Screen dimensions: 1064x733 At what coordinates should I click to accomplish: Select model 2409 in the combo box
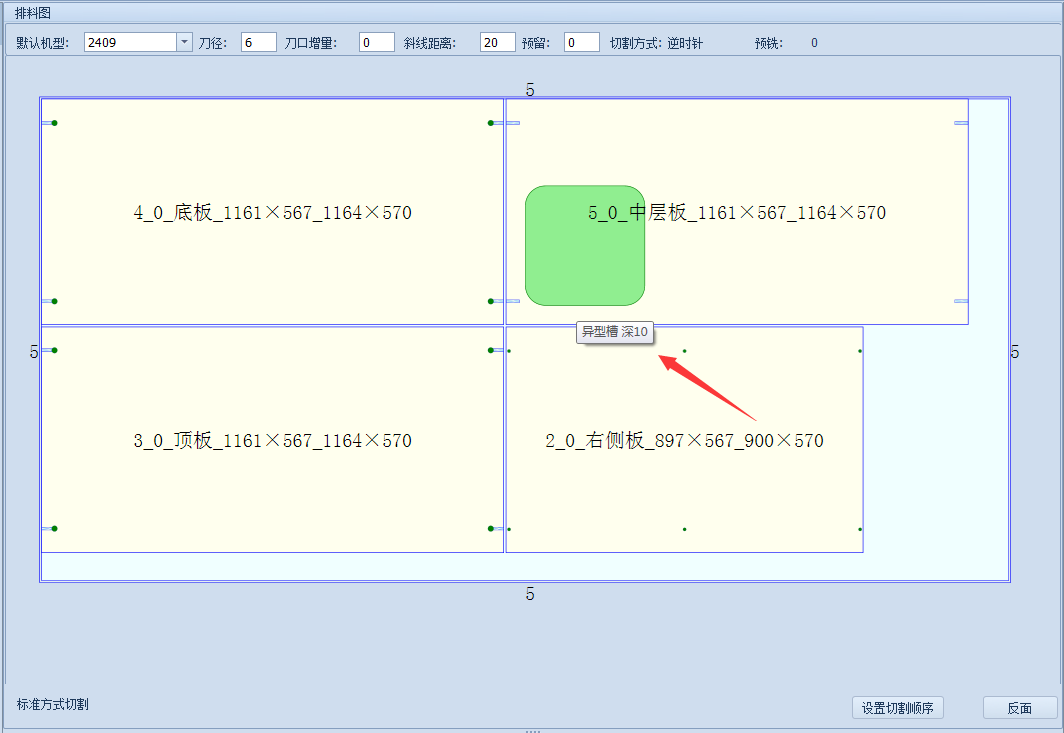coord(125,42)
